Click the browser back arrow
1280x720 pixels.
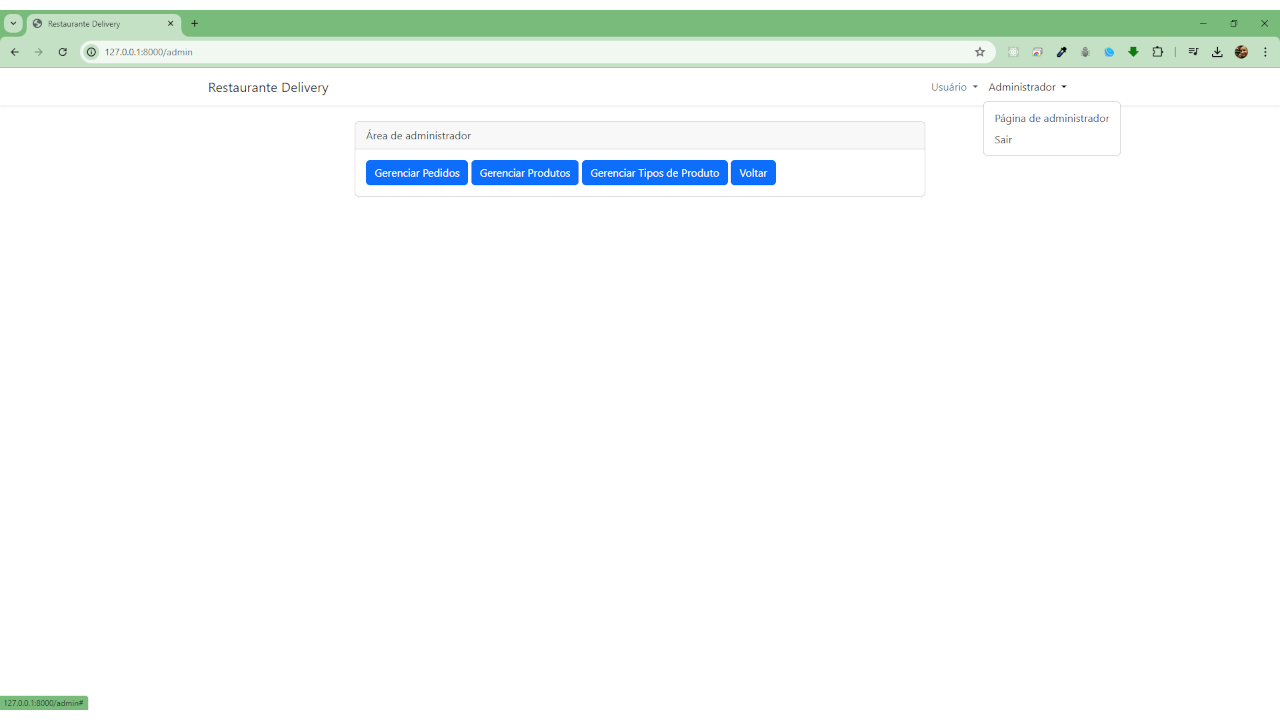click(x=14, y=52)
